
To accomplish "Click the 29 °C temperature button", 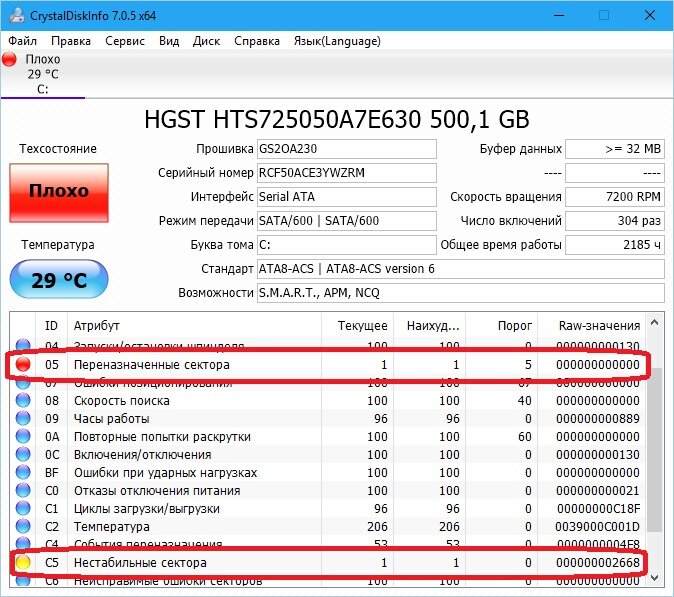I will coord(59,279).
